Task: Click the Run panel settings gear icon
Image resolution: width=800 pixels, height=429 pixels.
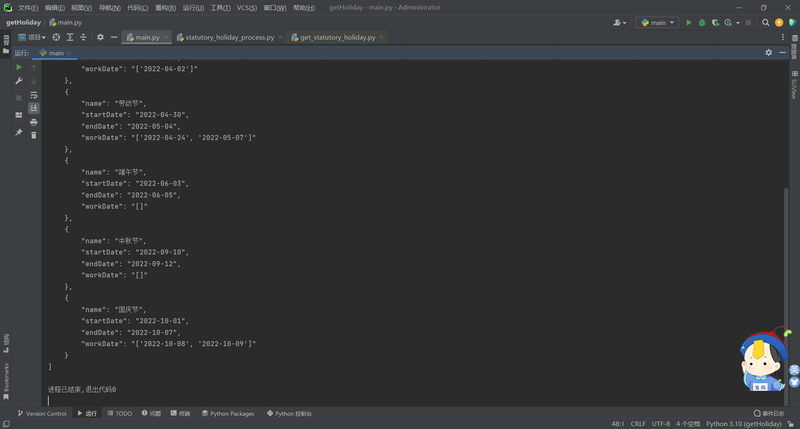Action: pos(768,53)
